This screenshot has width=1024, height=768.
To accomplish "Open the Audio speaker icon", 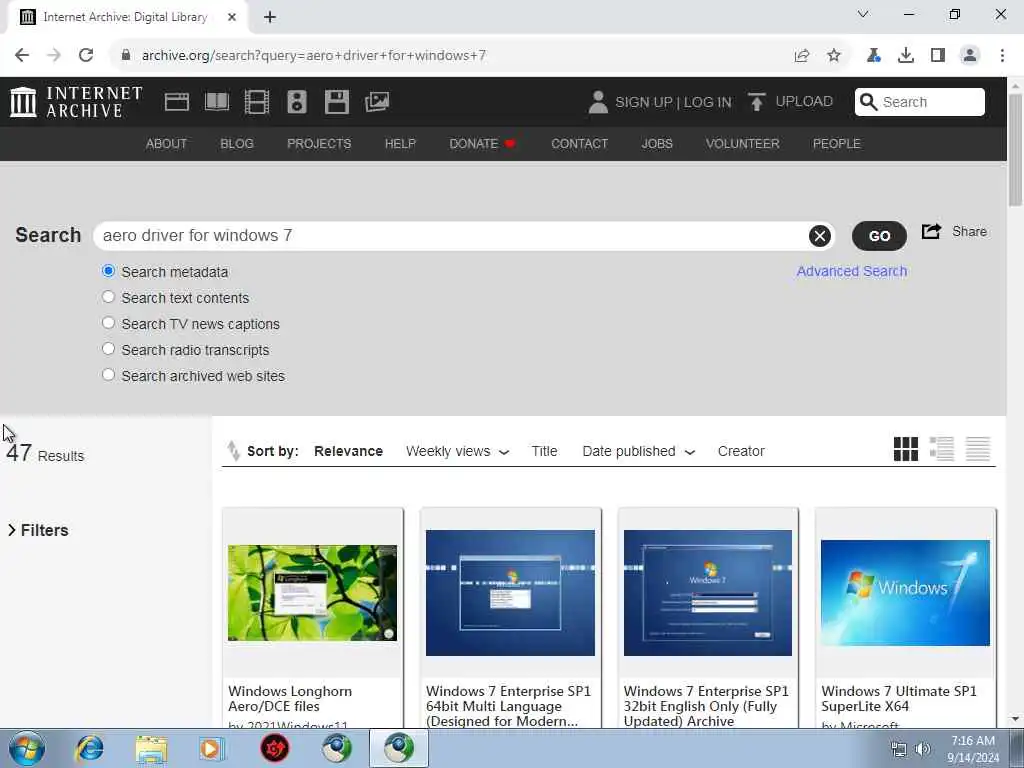I will (296, 102).
